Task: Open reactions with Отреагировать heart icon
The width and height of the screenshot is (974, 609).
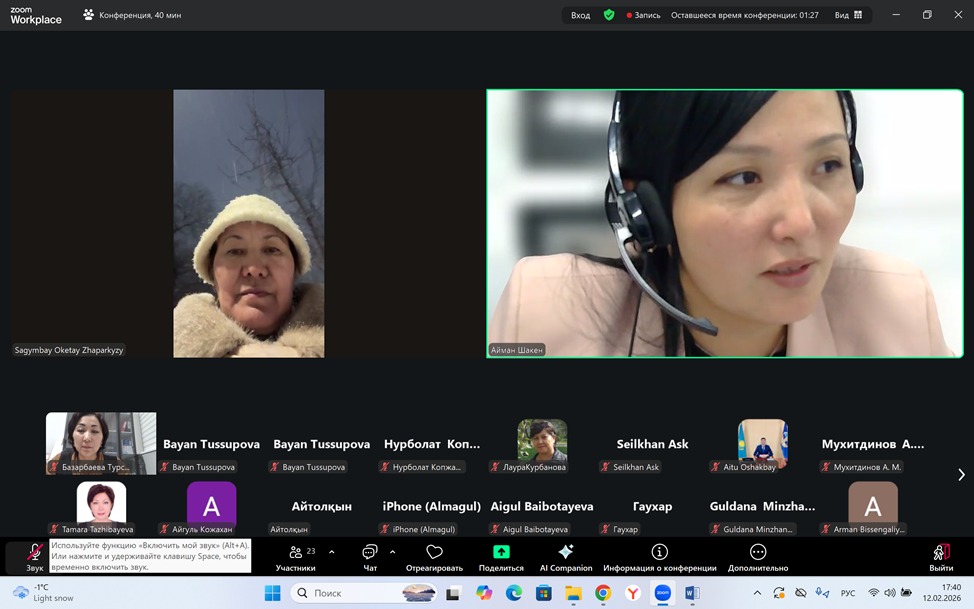Action: (x=434, y=556)
